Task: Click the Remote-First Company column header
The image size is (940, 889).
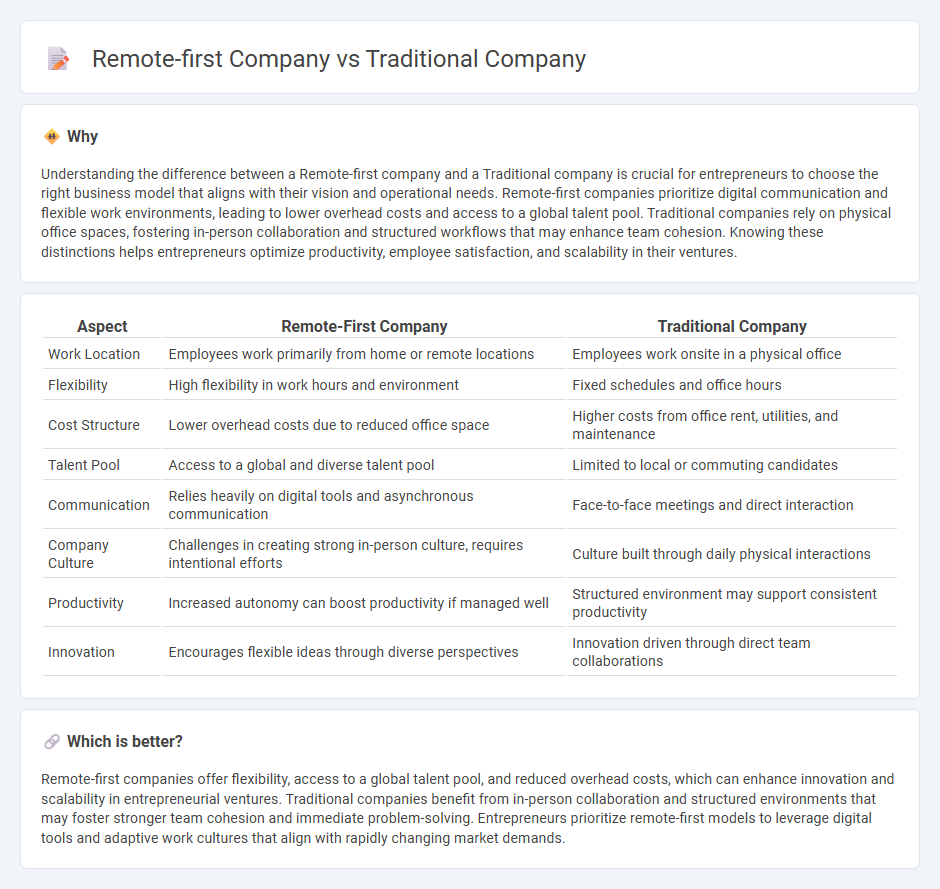Action: point(364,326)
